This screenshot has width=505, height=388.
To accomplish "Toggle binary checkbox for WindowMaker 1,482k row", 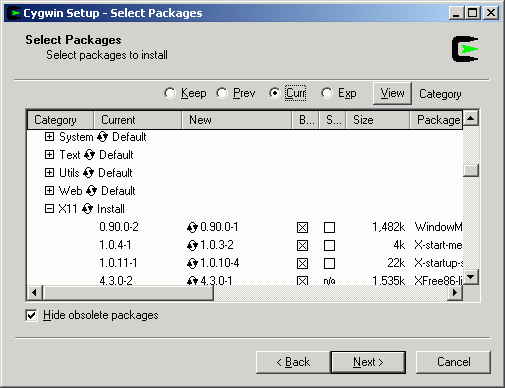I will click(302, 228).
